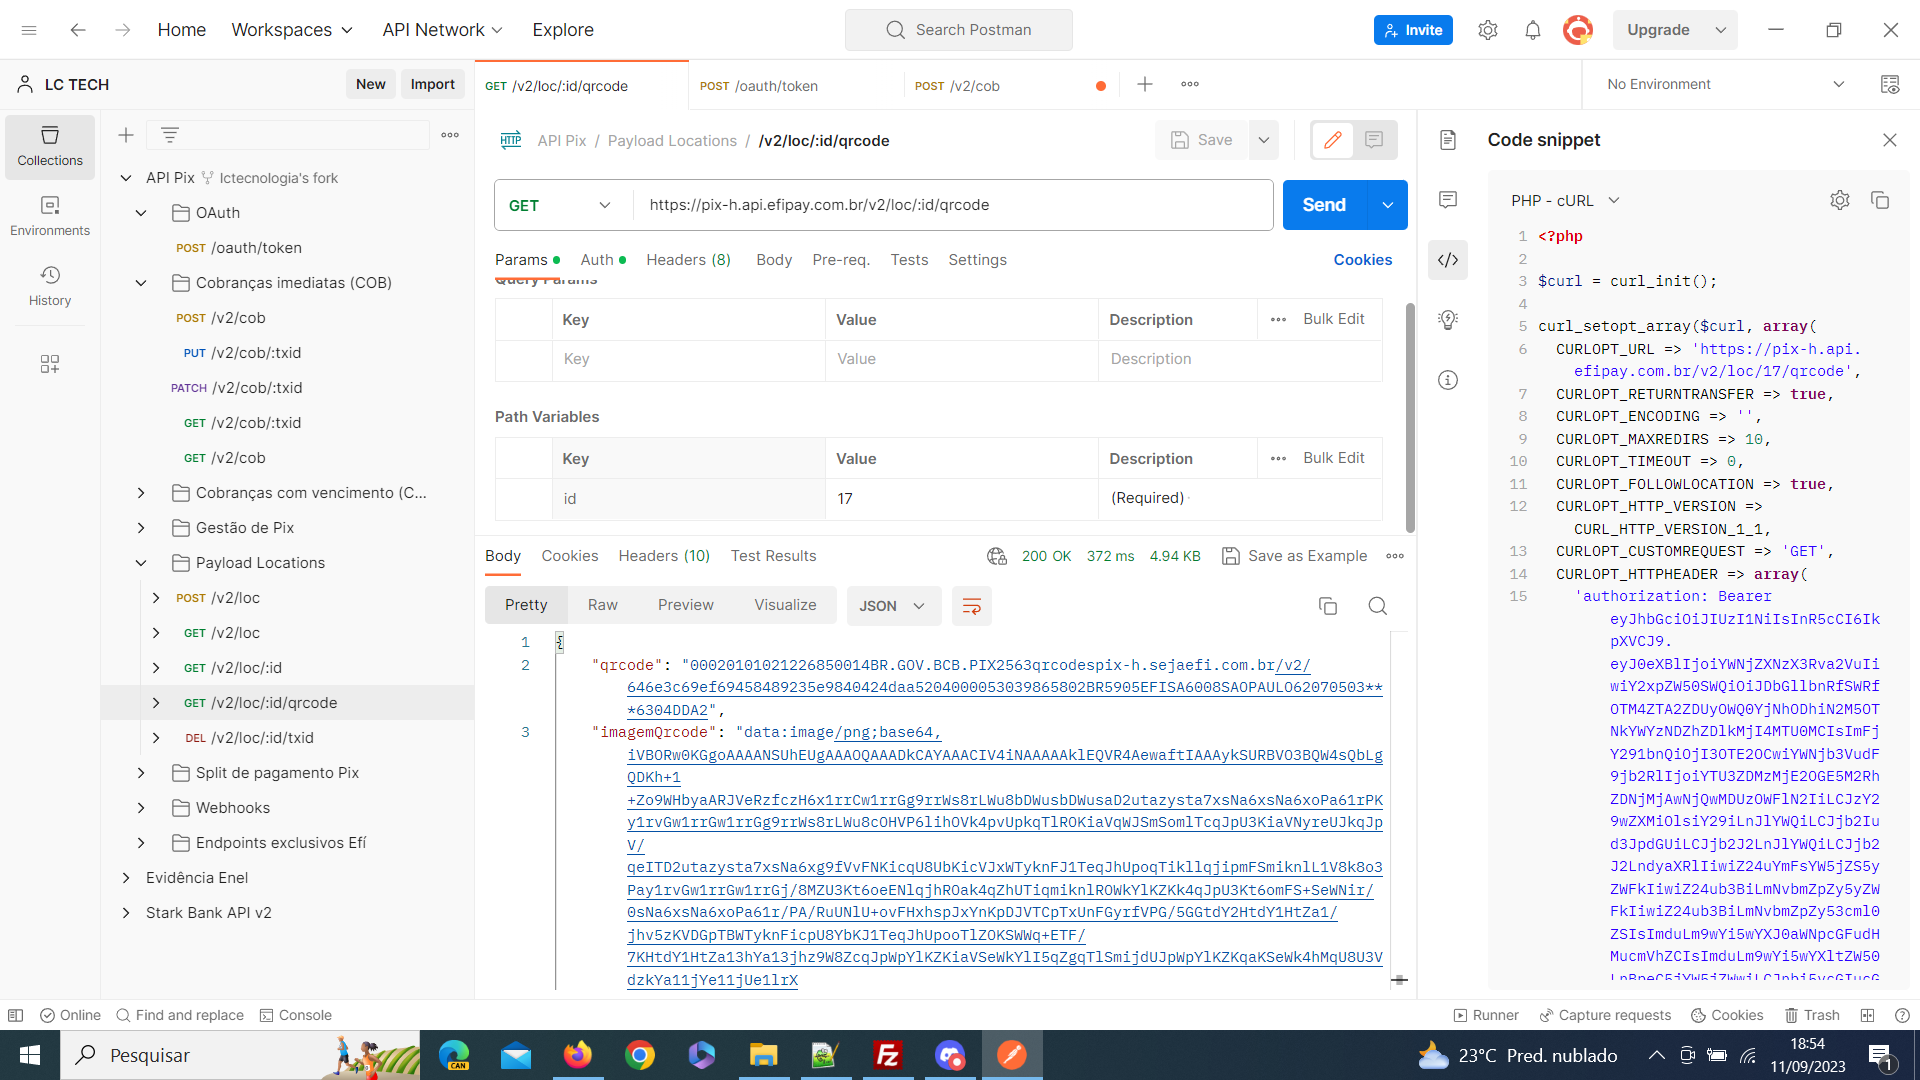Click the GET /v2/loc/:id/qrcode URL input field
The image size is (1920, 1080).
pos(947,204)
